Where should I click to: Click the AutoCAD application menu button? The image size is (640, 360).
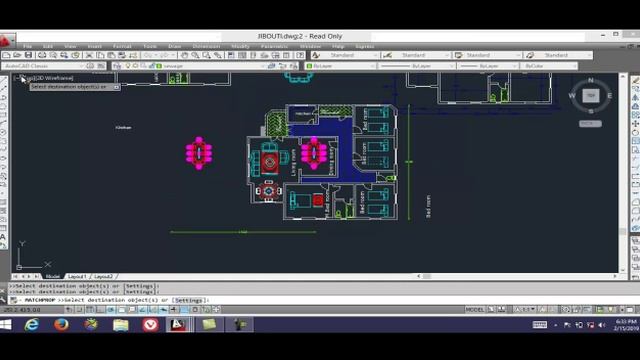[x=7, y=41]
